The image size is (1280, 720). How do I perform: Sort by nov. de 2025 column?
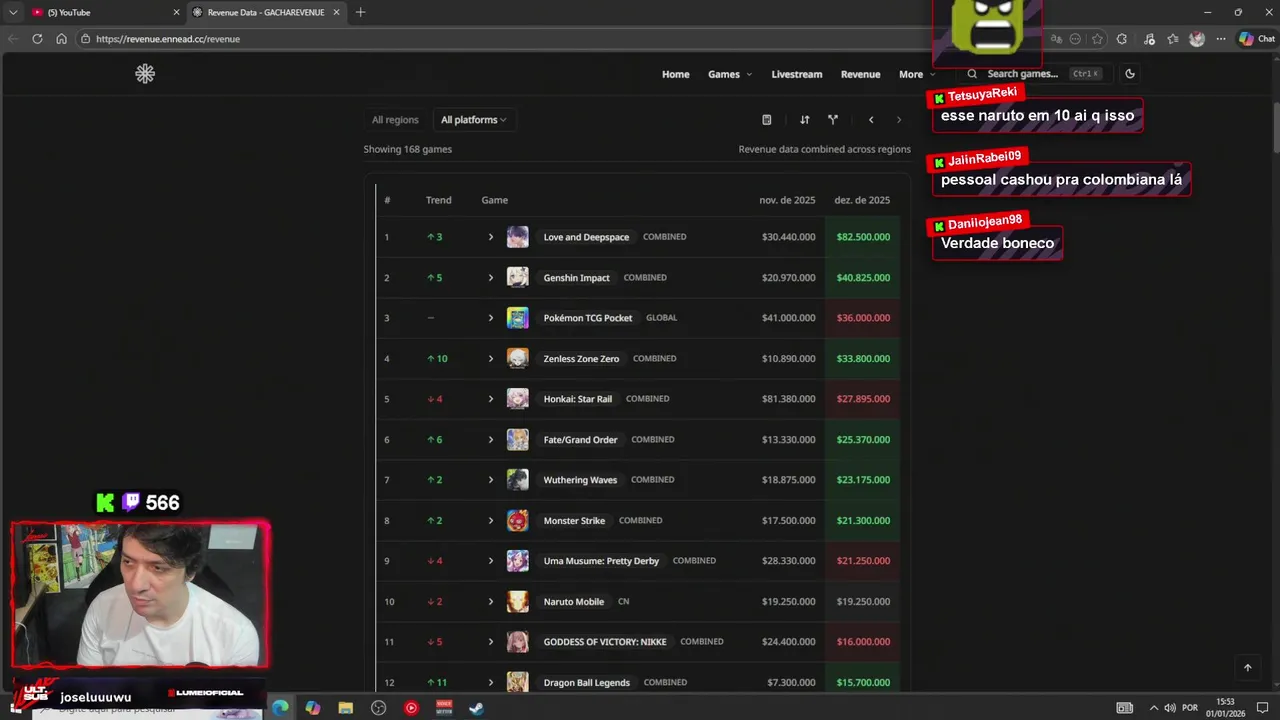tap(787, 200)
